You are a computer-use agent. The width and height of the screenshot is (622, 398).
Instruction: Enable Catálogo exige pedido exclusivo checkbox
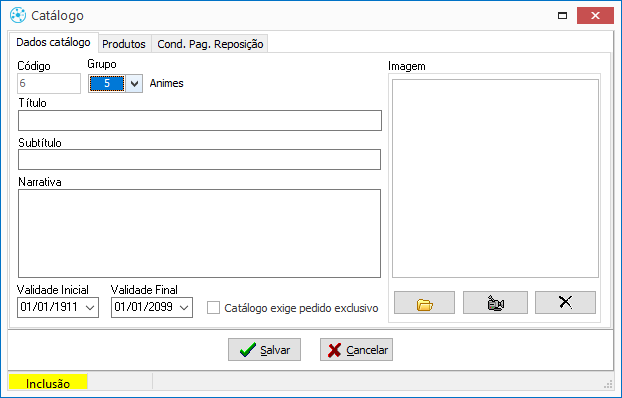[x=213, y=308]
